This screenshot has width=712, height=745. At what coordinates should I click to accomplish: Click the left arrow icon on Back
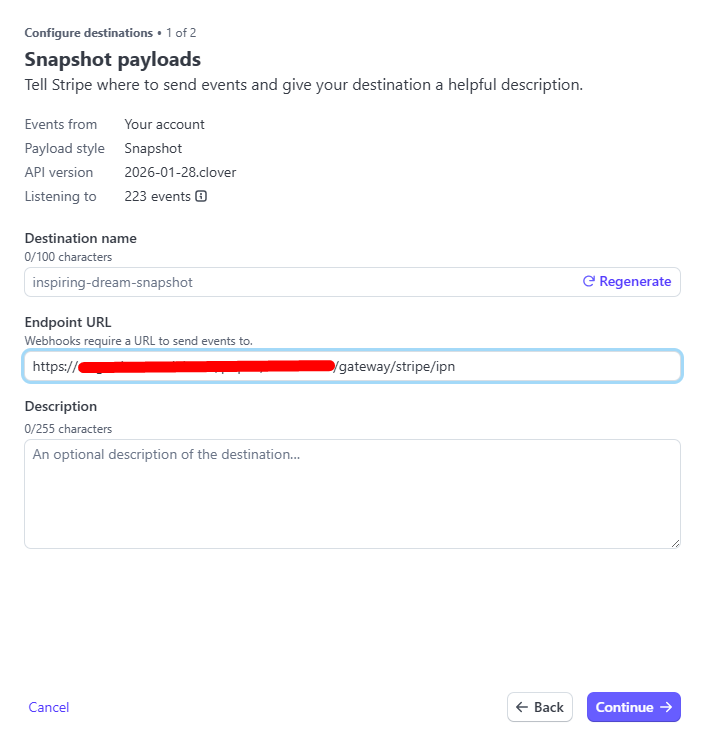coord(521,707)
